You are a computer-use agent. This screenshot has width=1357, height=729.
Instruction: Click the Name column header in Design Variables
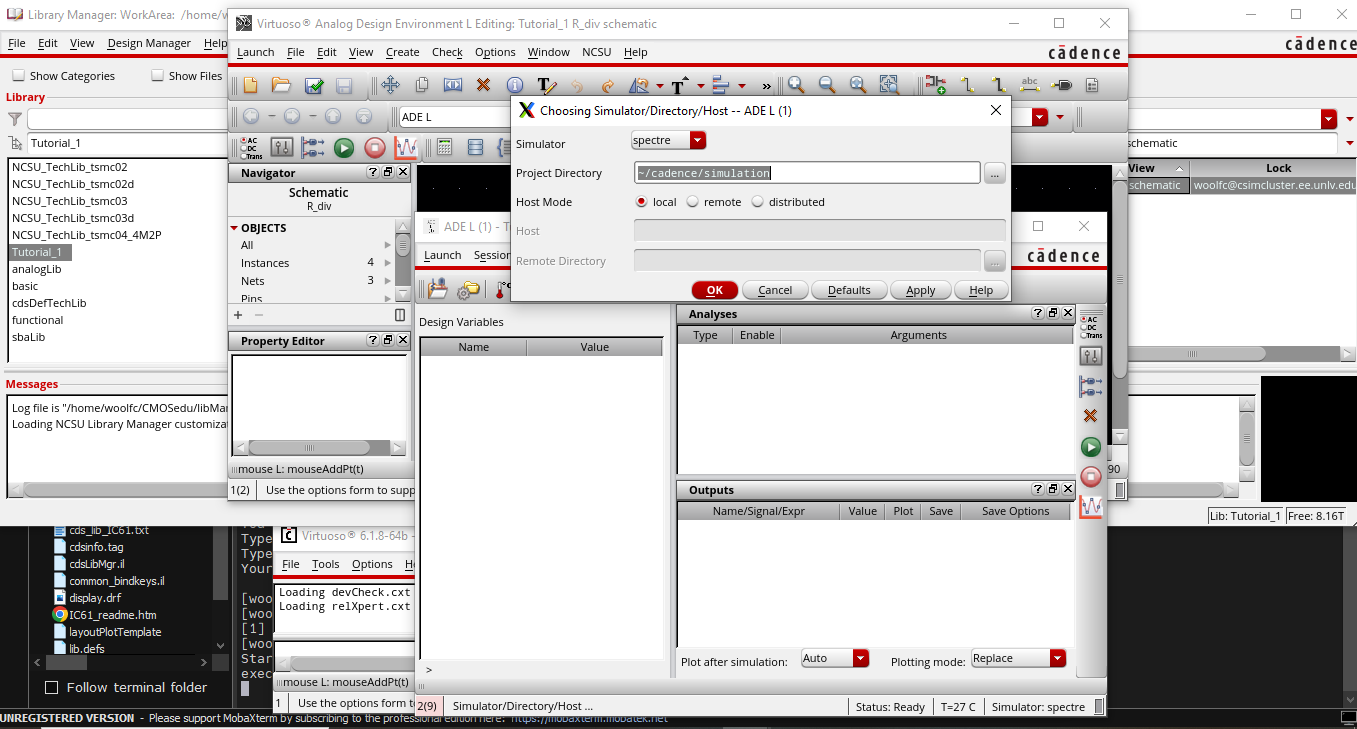click(x=473, y=347)
